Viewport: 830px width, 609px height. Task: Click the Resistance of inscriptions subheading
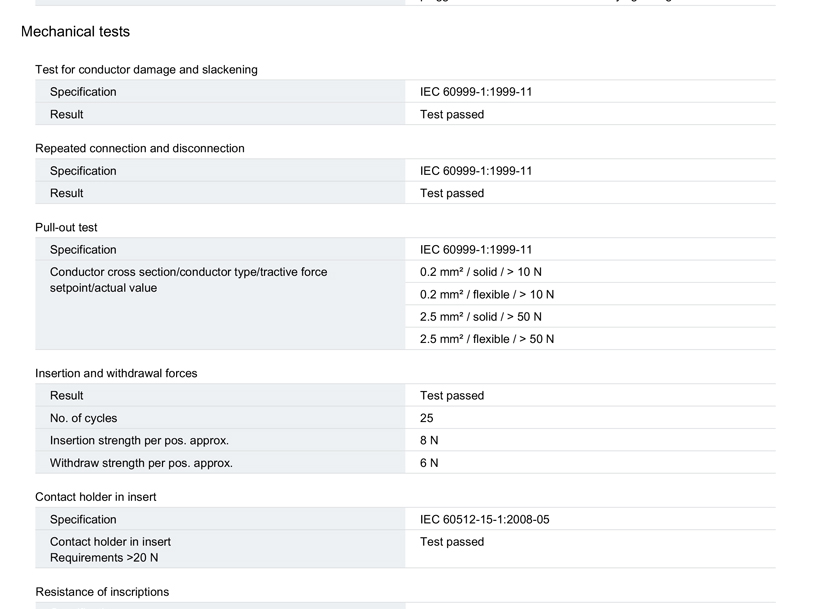pyautogui.click(x=102, y=592)
